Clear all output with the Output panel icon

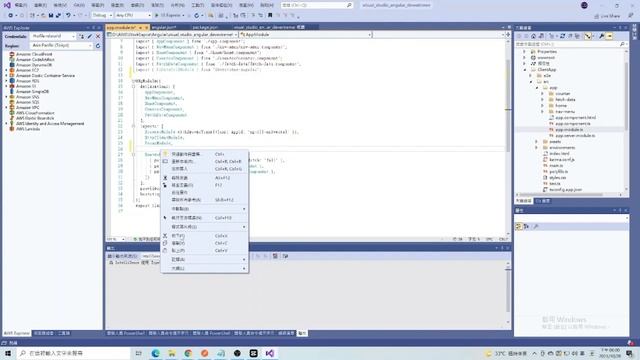[x=275, y=256]
